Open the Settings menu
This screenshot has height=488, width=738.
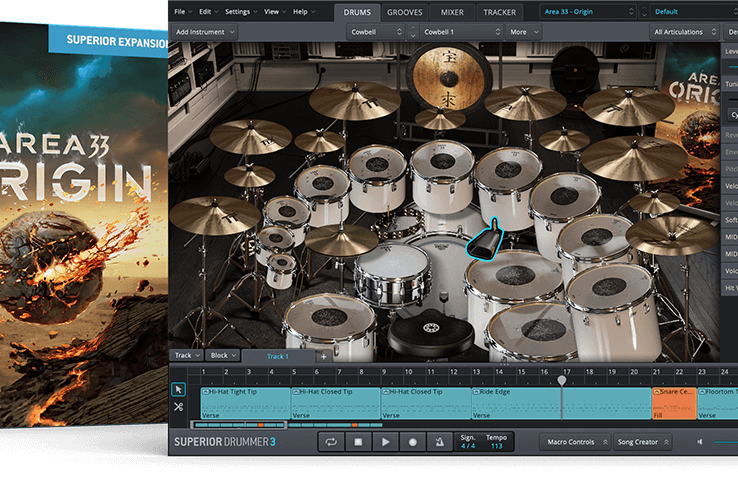pyautogui.click(x=241, y=12)
